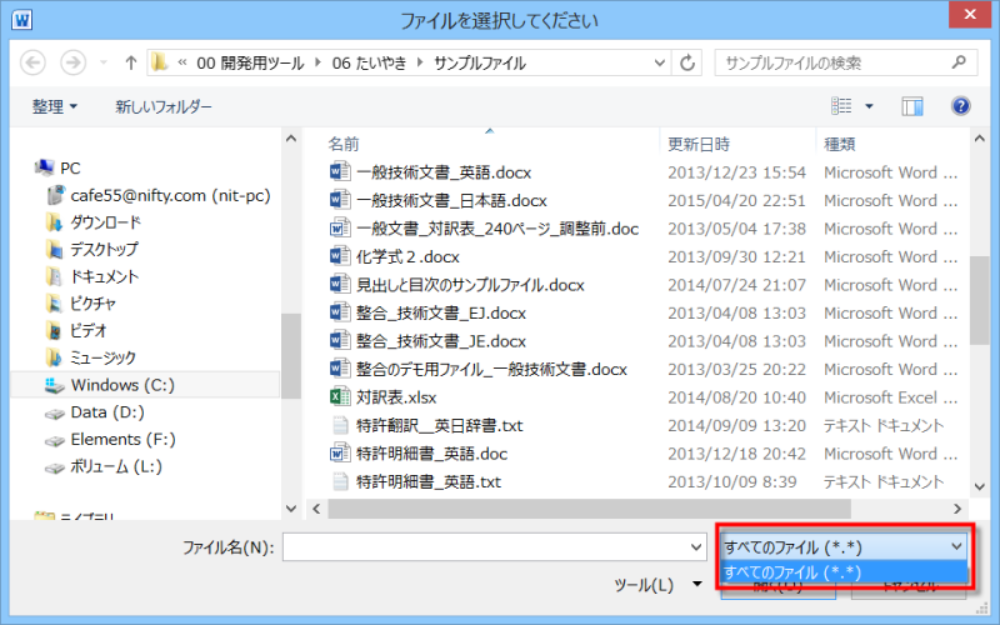This screenshot has width=1000, height=625.
Task: Select 特許翻訳__英日辞書.txt text file
Action: point(439,425)
